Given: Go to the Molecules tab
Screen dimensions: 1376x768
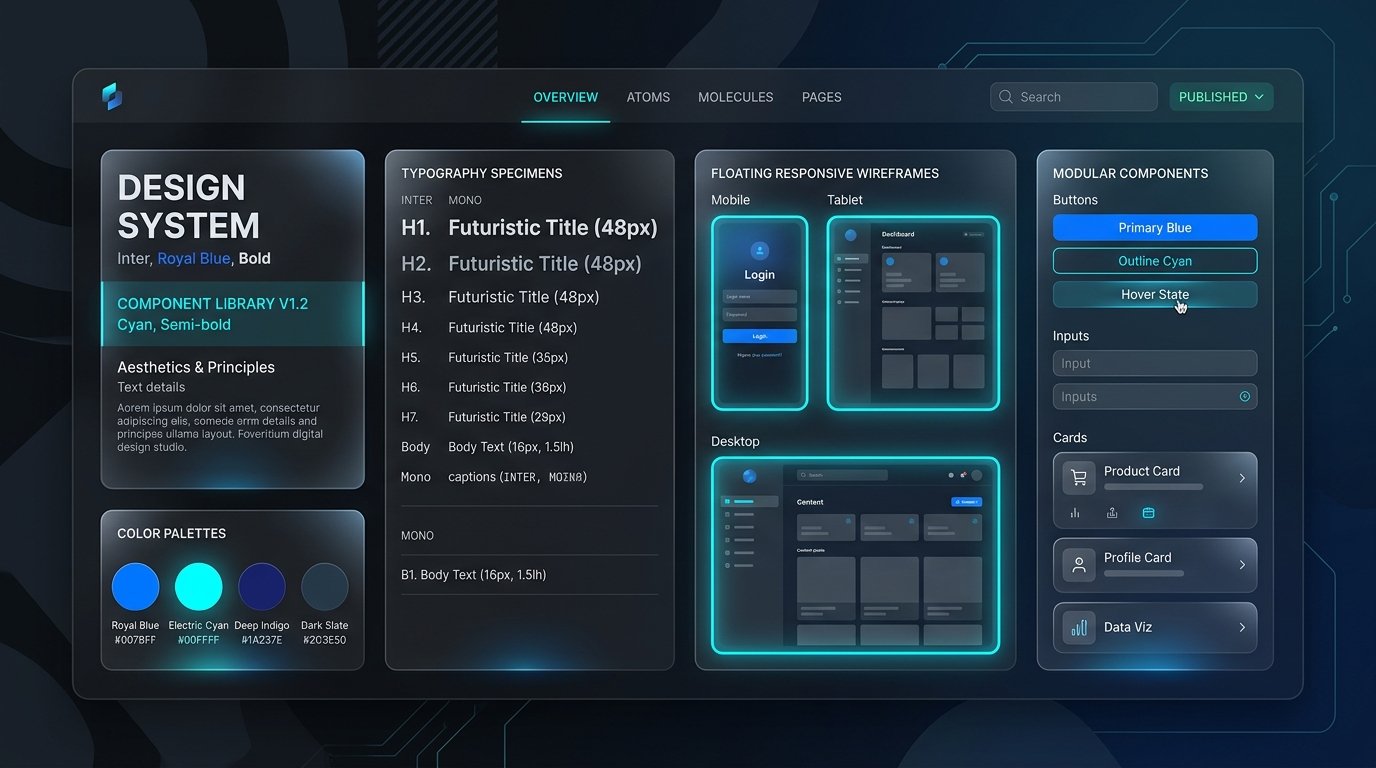Looking at the screenshot, I should 736,97.
